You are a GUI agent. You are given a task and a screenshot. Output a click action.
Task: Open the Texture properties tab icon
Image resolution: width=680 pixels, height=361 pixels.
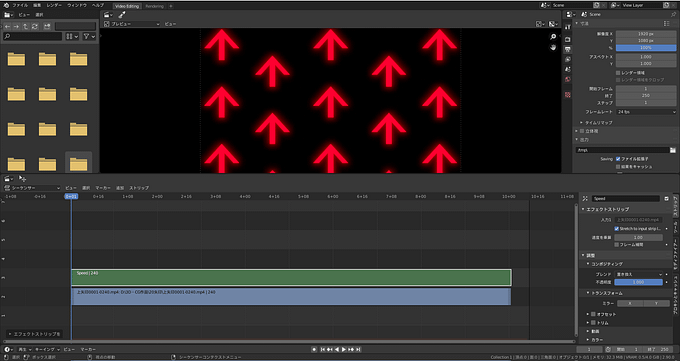tap(568, 95)
